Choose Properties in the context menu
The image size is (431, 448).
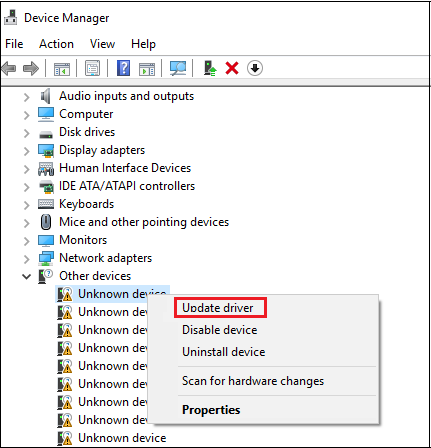211,410
